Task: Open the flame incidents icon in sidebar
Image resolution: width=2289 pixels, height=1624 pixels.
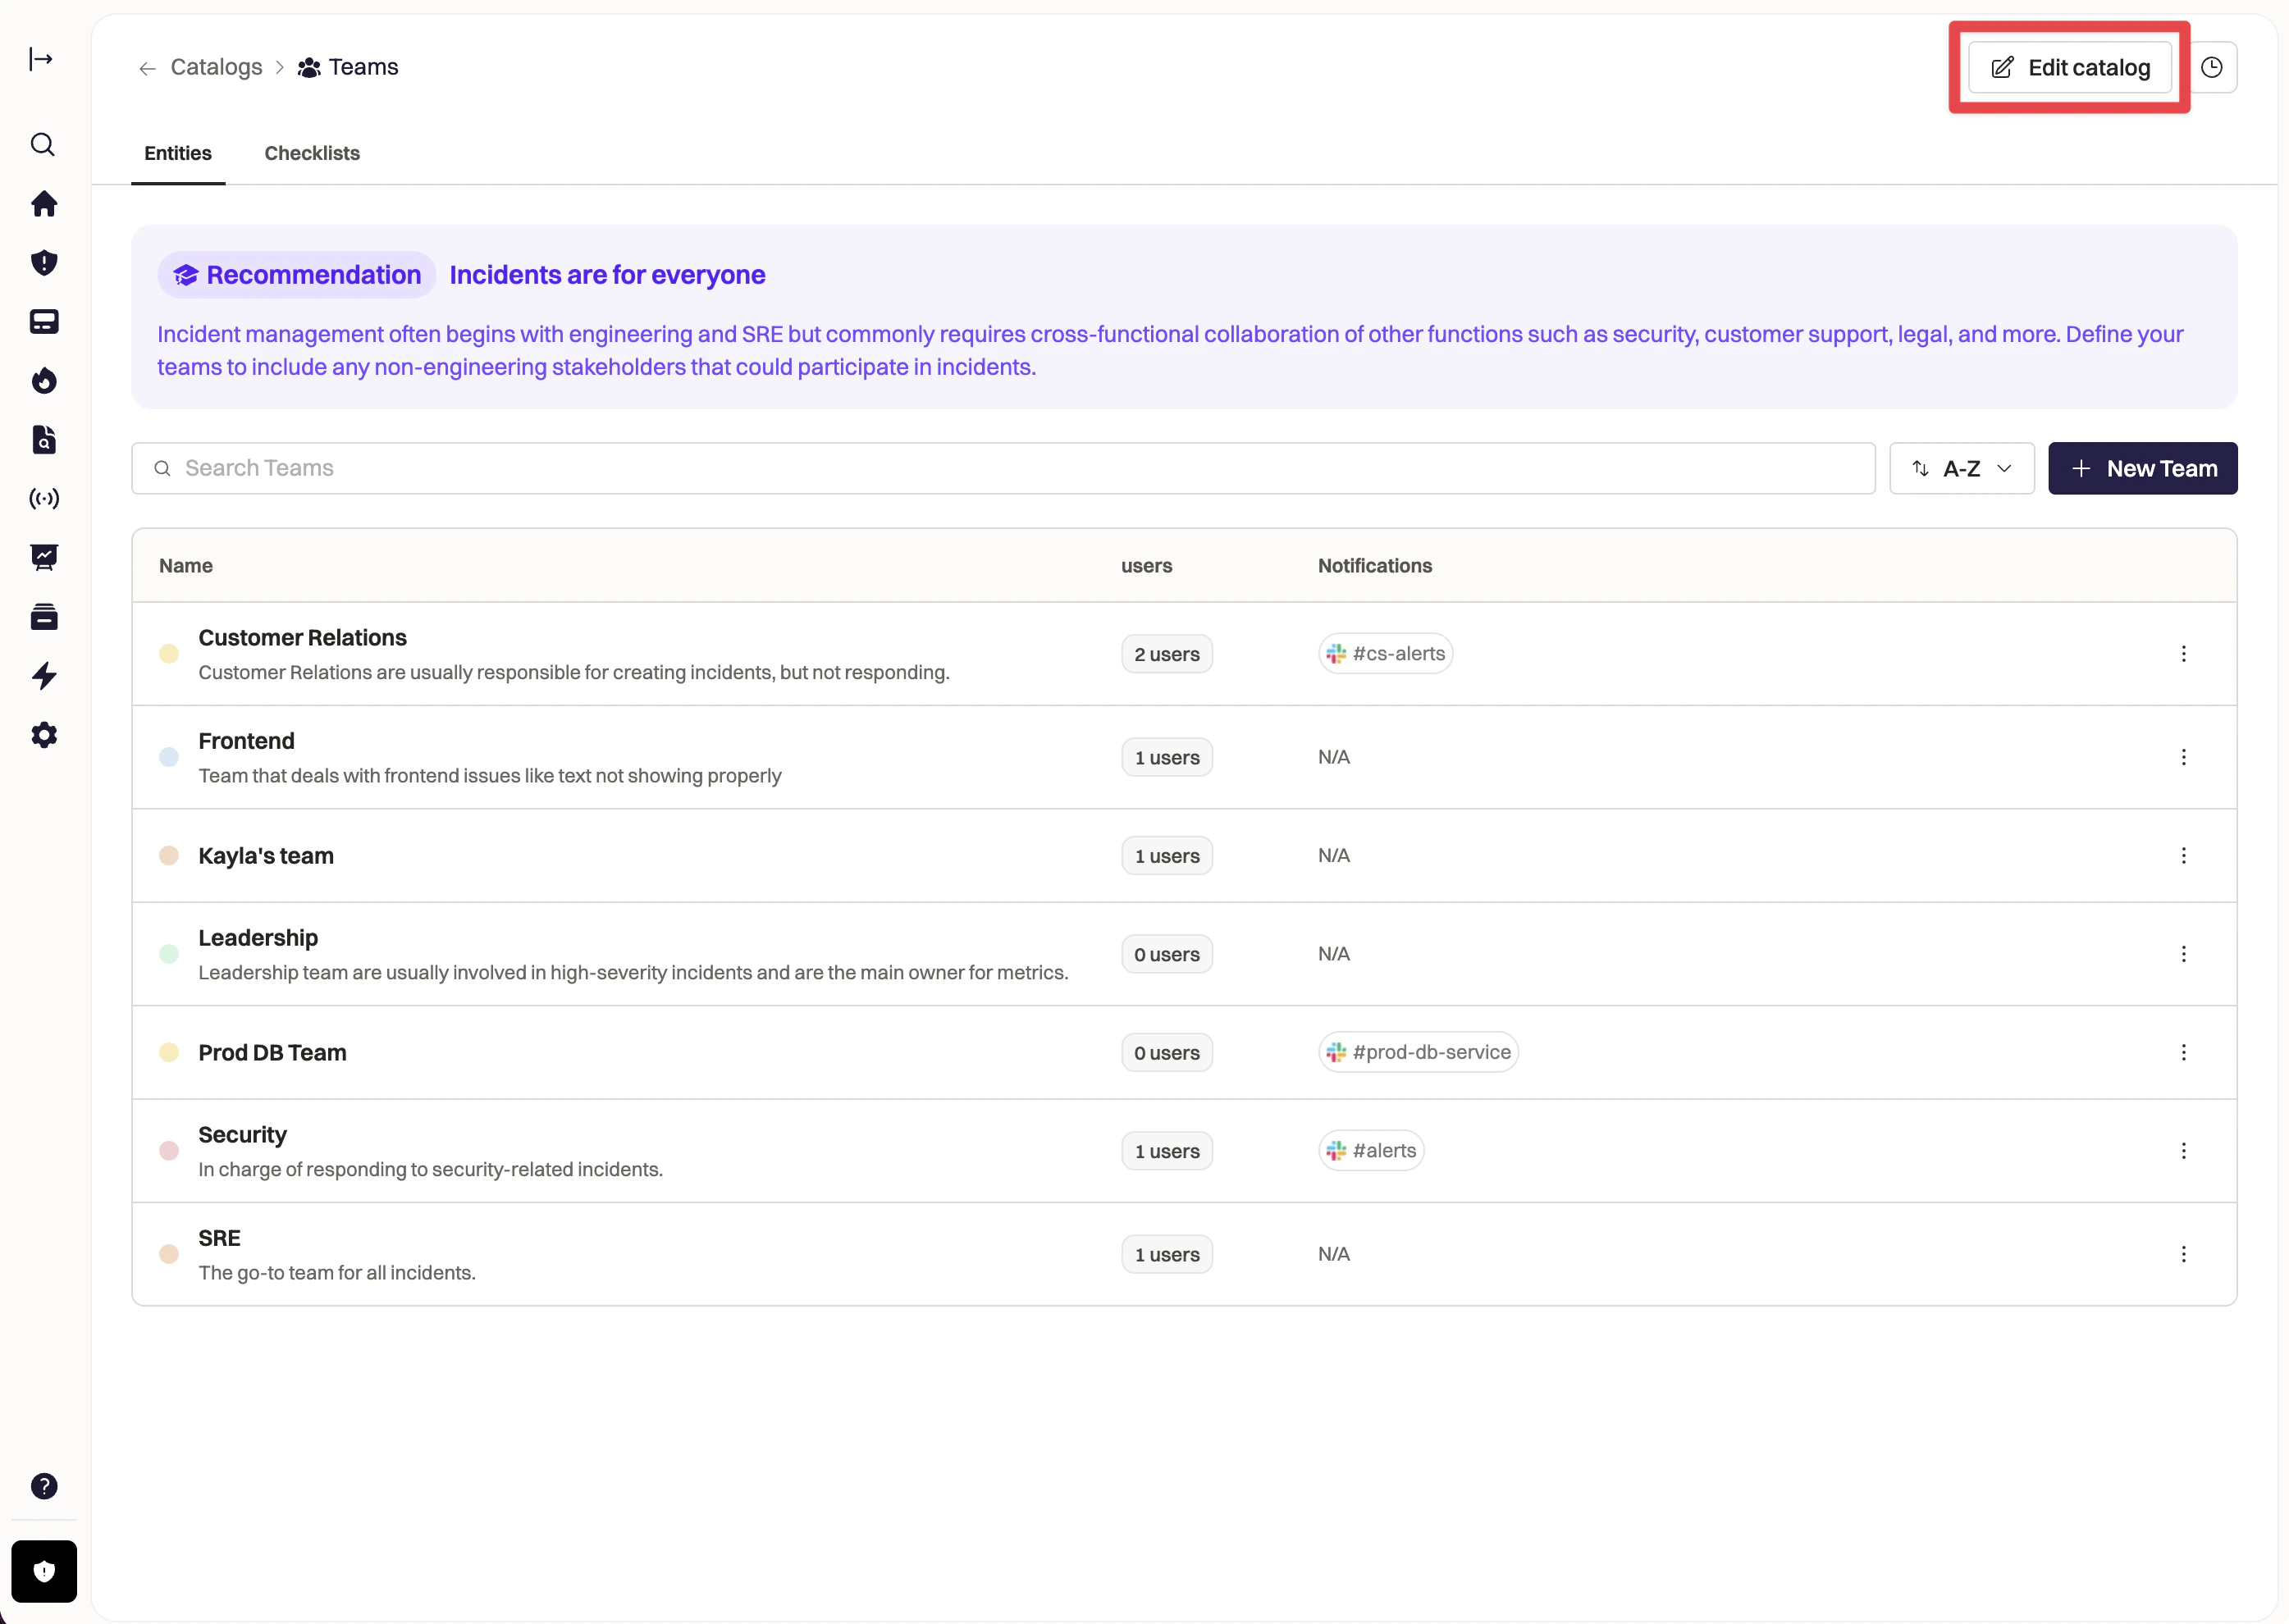Action: pyautogui.click(x=43, y=381)
